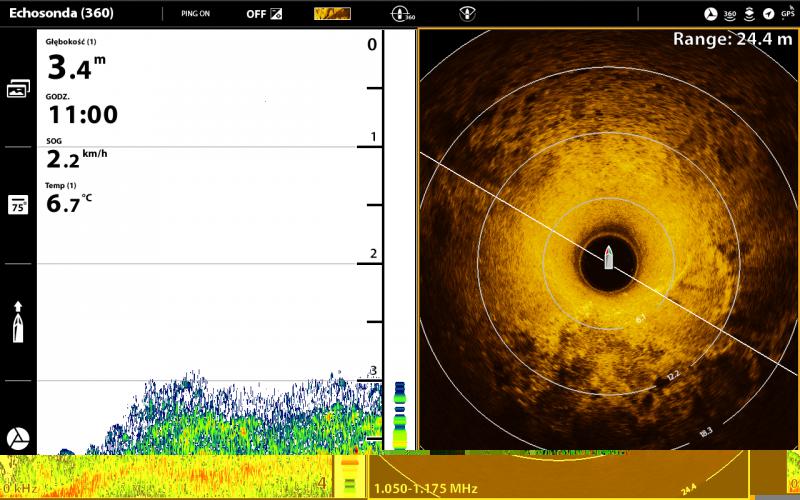
Task: Select the boat heading icon in sidebar
Action: click(x=18, y=322)
